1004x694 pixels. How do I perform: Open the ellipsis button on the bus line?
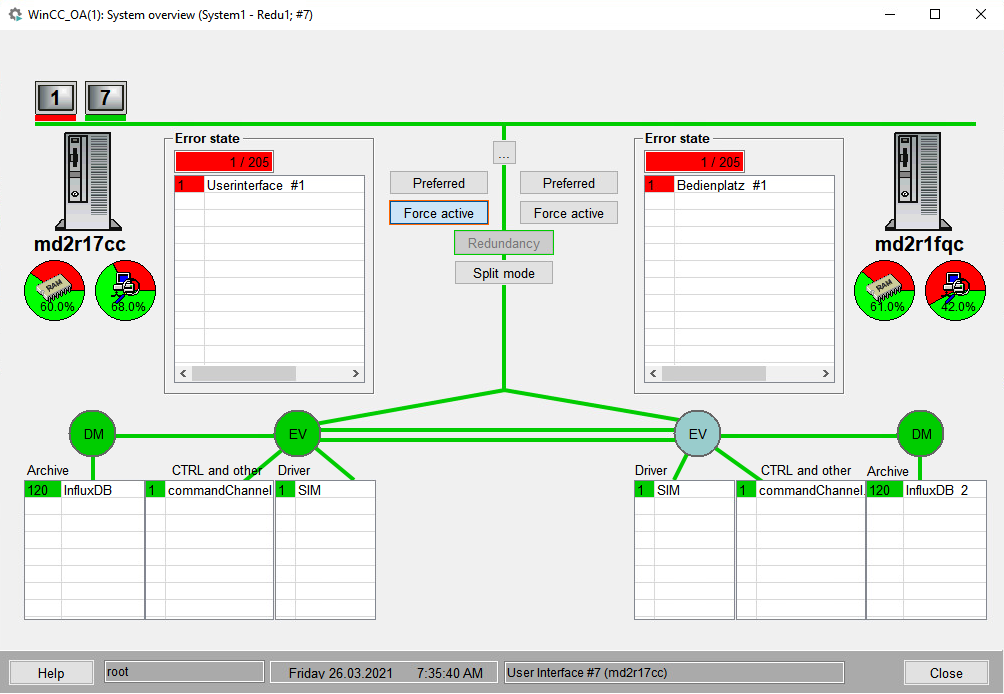(x=504, y=154)
